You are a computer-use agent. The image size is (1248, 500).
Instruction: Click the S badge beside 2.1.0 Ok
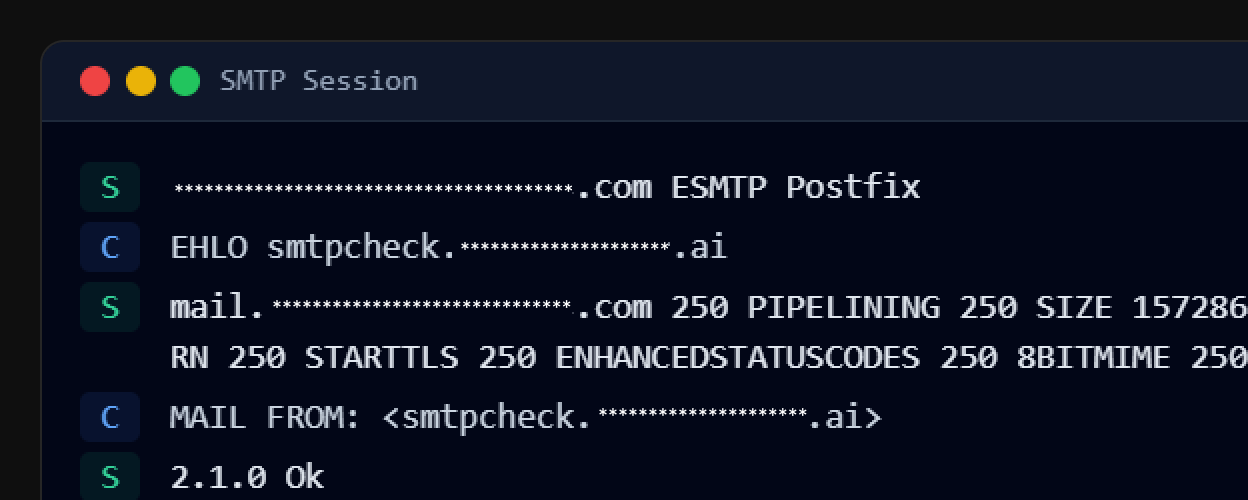(x=110, y=477)
